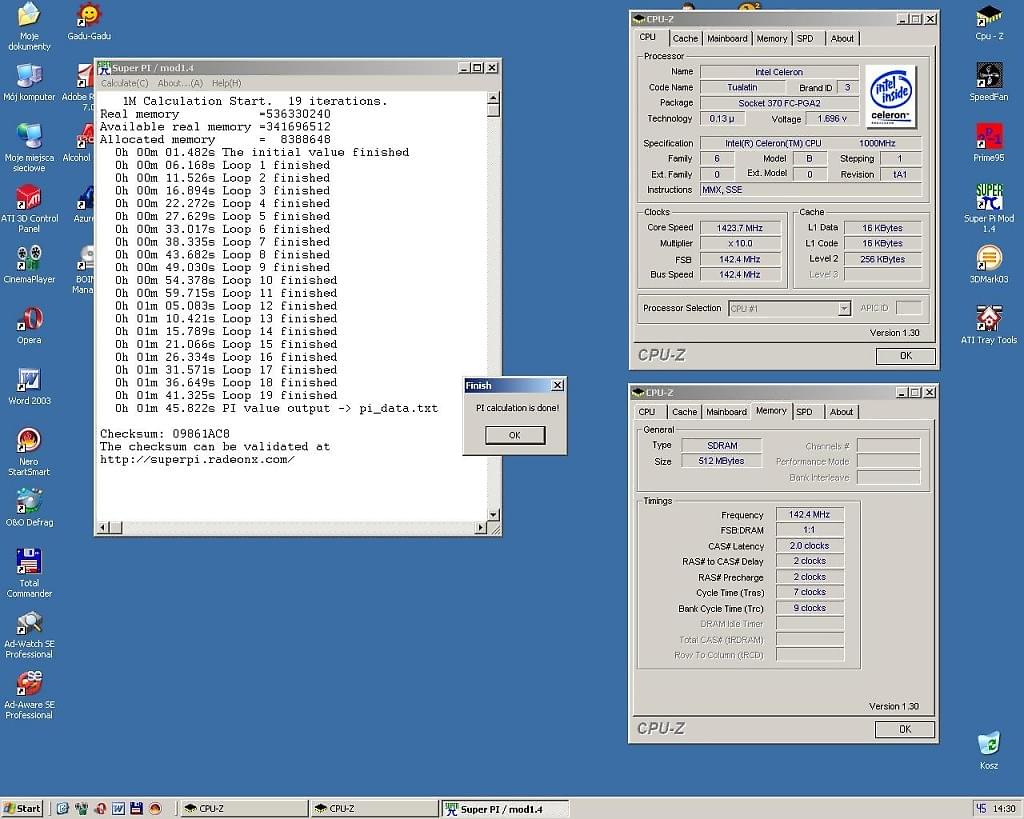
Task: Open Mój komputer desktop icon
Action: (x=29, y=82)
